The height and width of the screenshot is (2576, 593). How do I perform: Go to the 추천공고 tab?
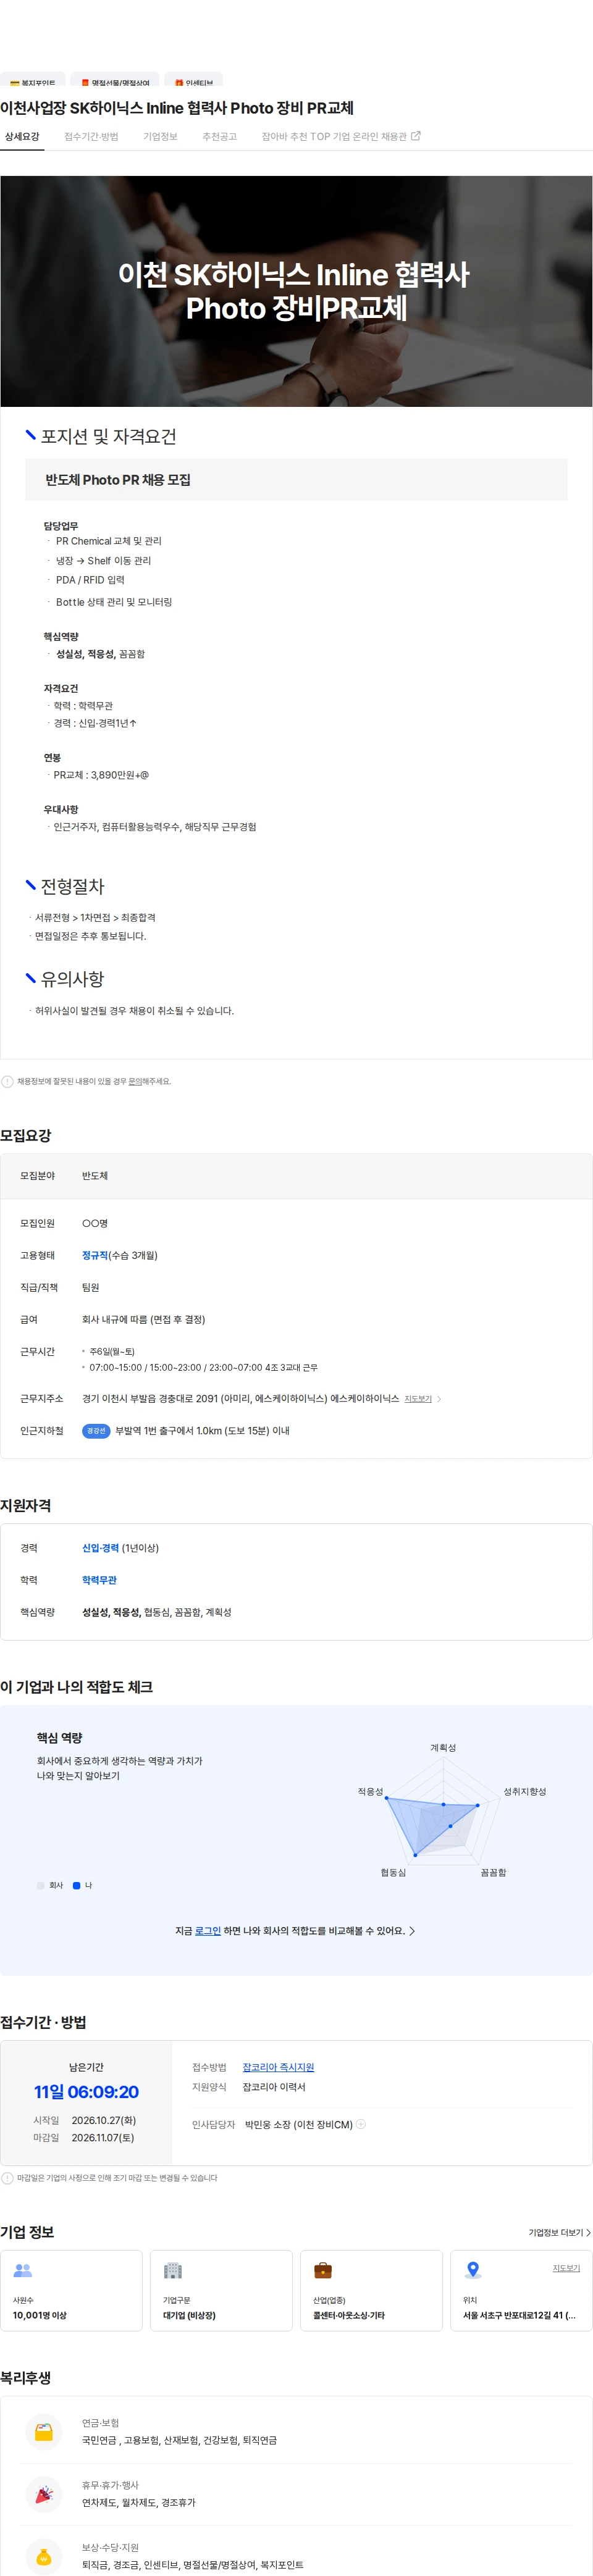[219, 137]
